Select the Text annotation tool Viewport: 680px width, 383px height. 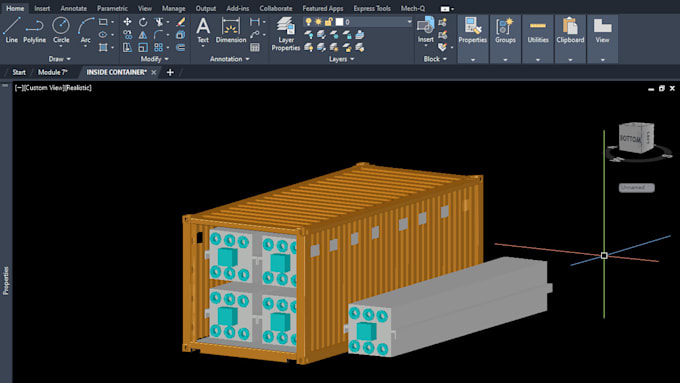coord(203,30)
